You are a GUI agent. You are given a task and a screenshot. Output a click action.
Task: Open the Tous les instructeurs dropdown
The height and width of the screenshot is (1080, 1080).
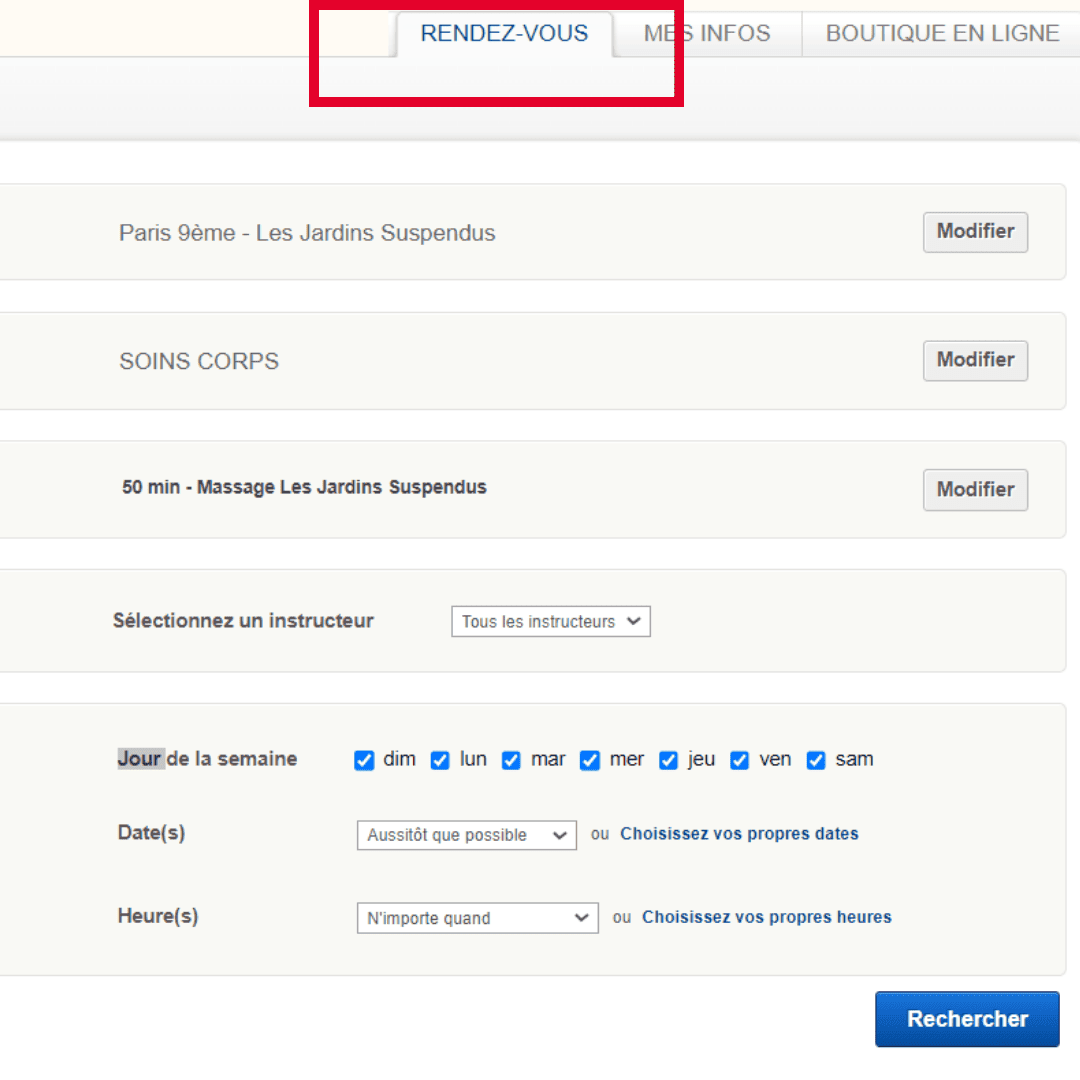tap(551, 621)
